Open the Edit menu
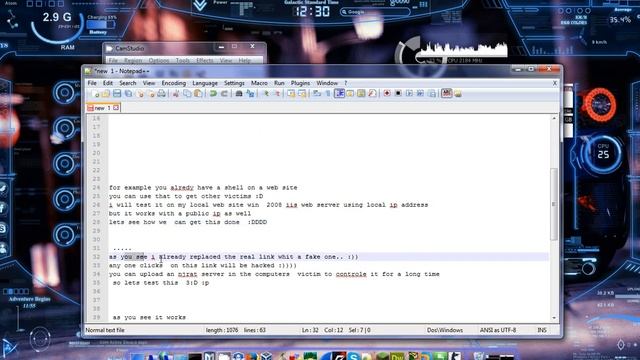Image resolution: width=640 pixels, height=360 pixels. [x=108, y=83]
